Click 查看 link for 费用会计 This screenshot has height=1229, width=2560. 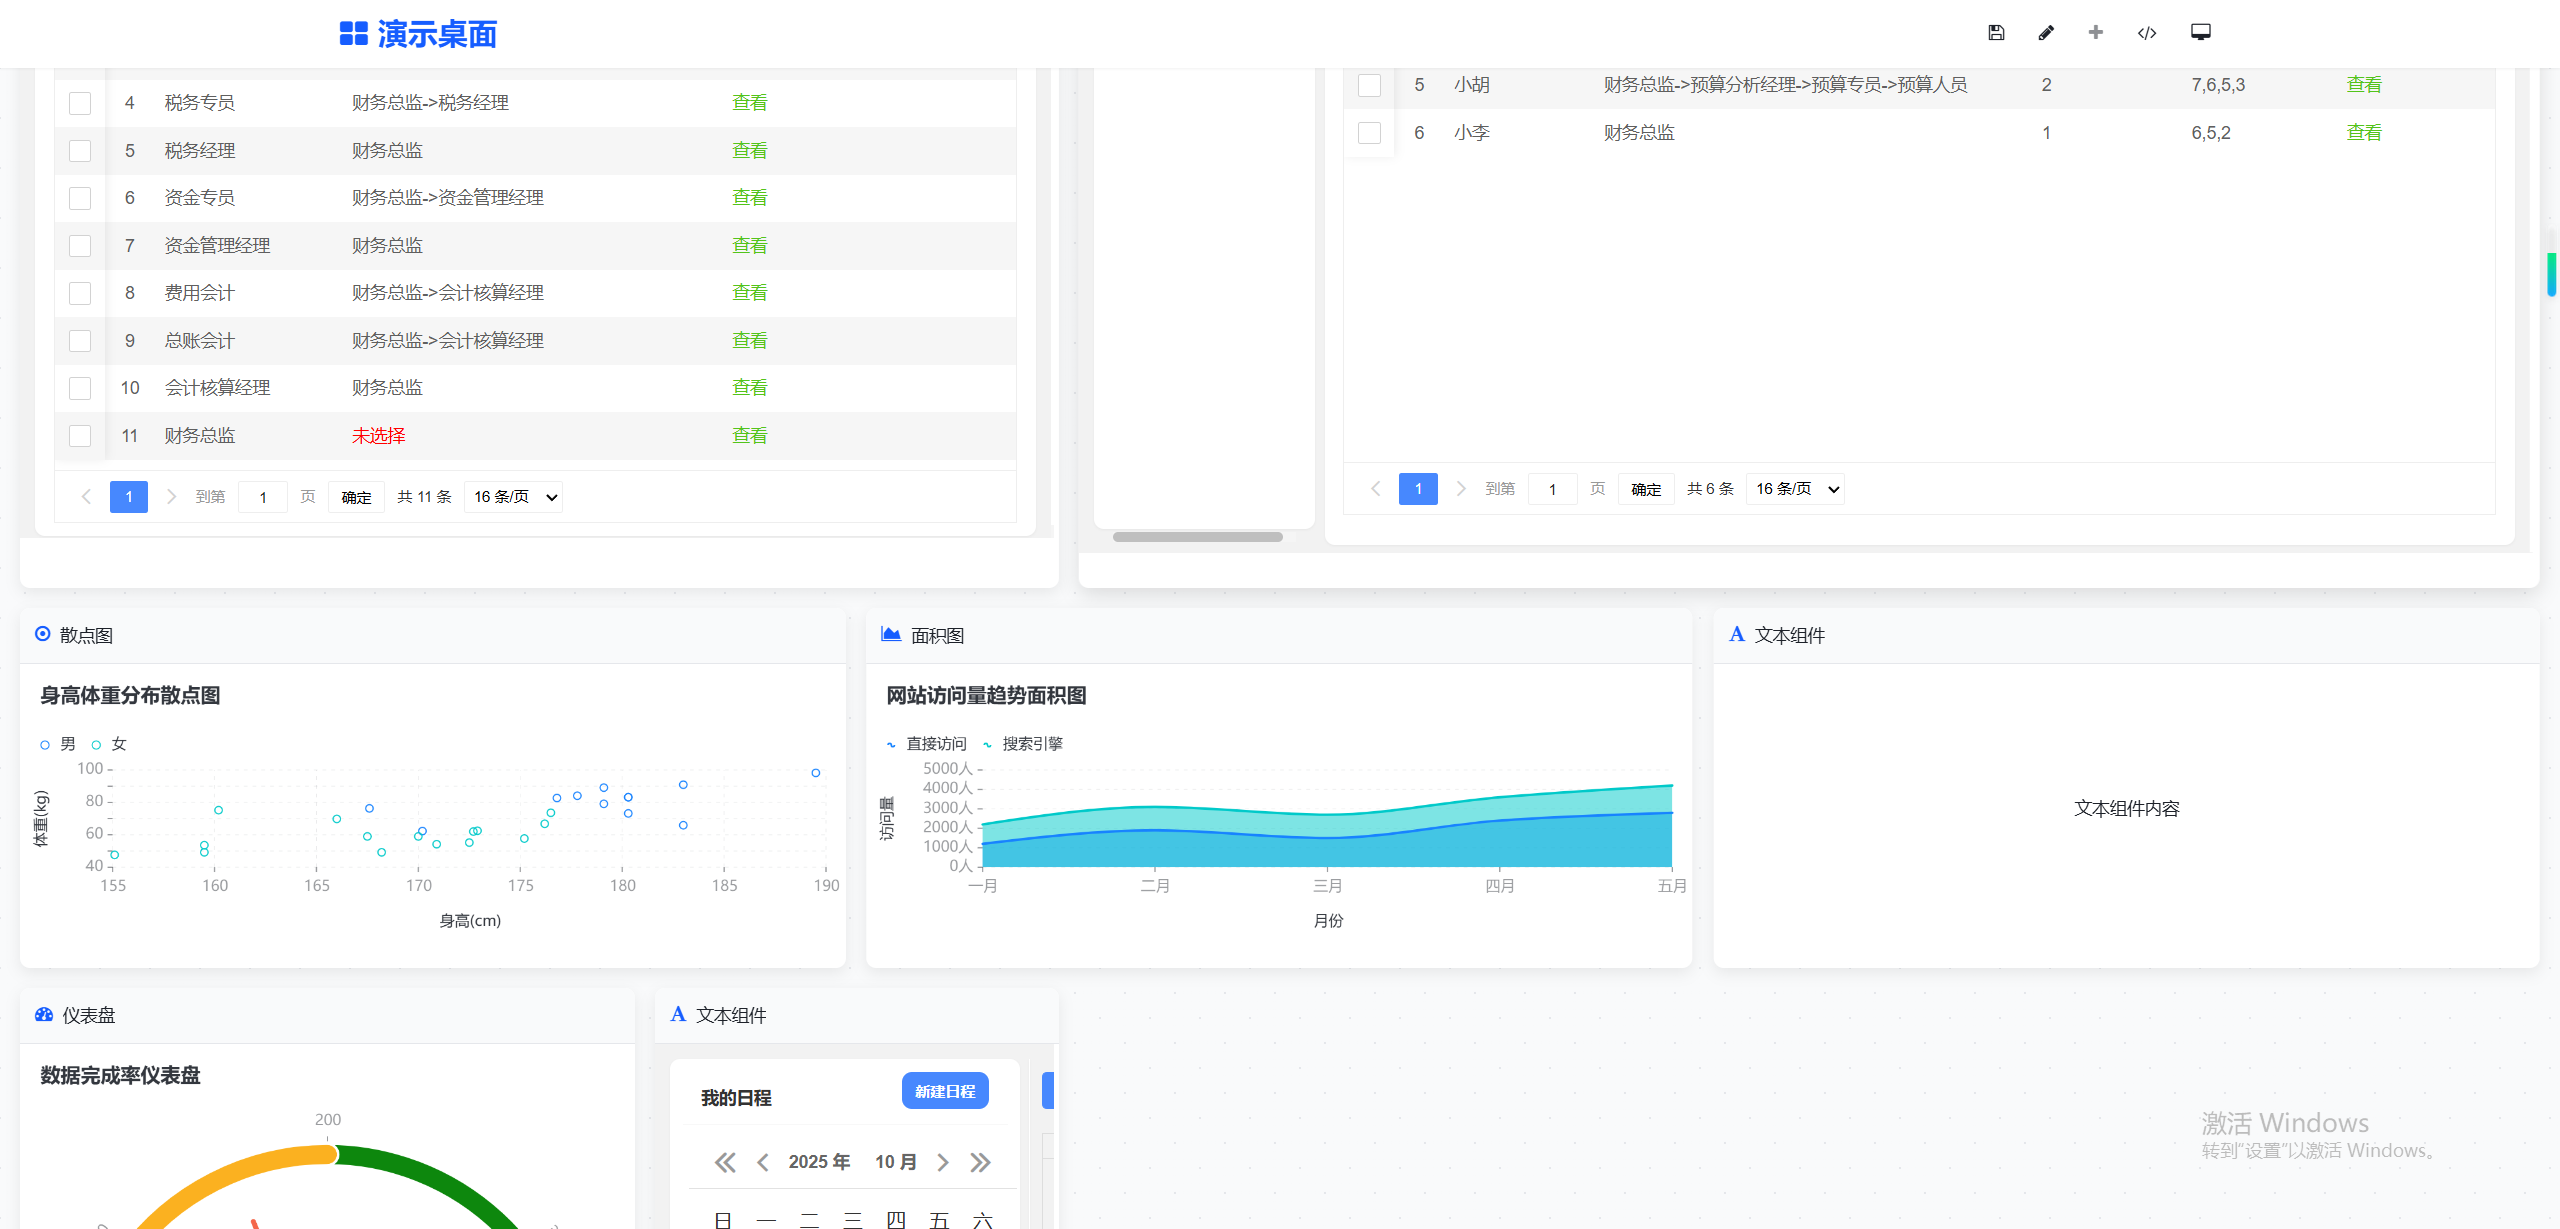pos(749,293)
